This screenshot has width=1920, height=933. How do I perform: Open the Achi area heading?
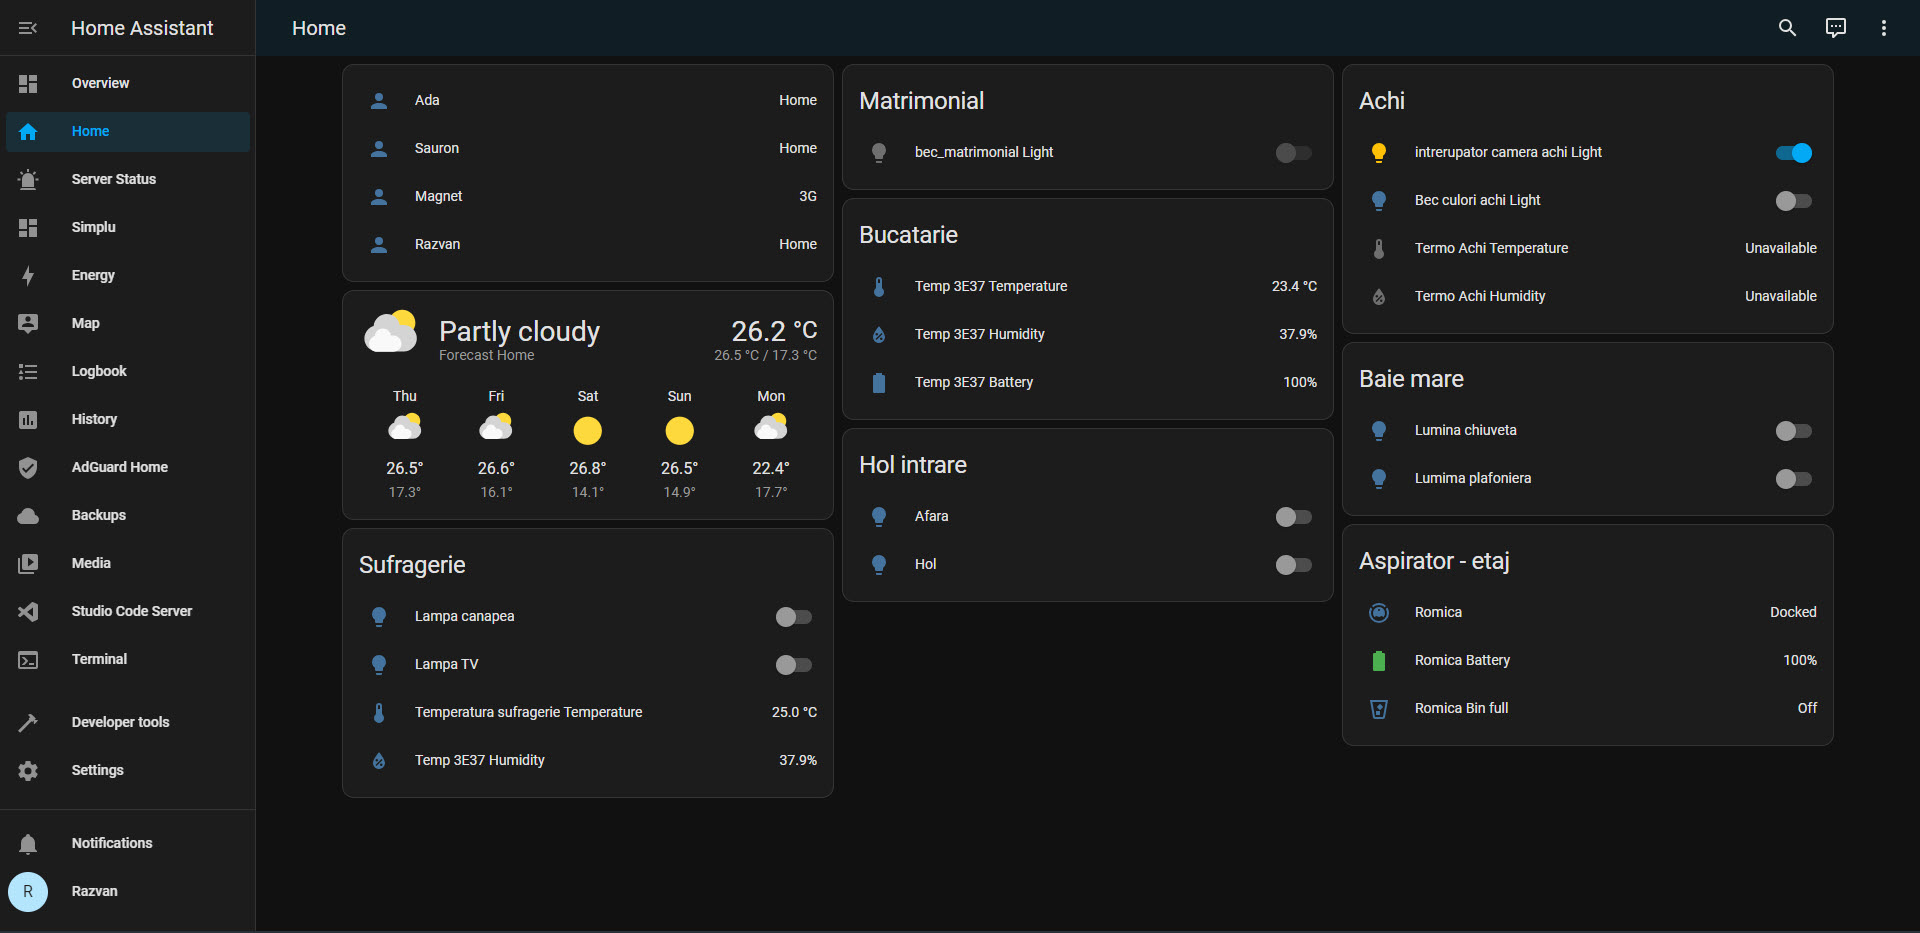[1382, 101]
